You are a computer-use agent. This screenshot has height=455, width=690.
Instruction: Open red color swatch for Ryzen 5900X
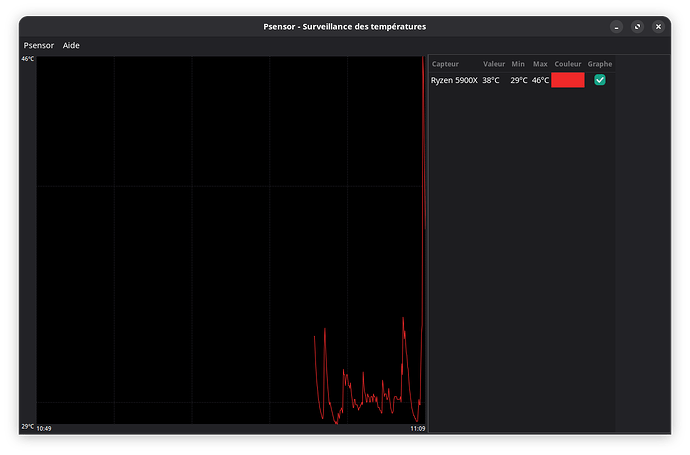point(567,80)
